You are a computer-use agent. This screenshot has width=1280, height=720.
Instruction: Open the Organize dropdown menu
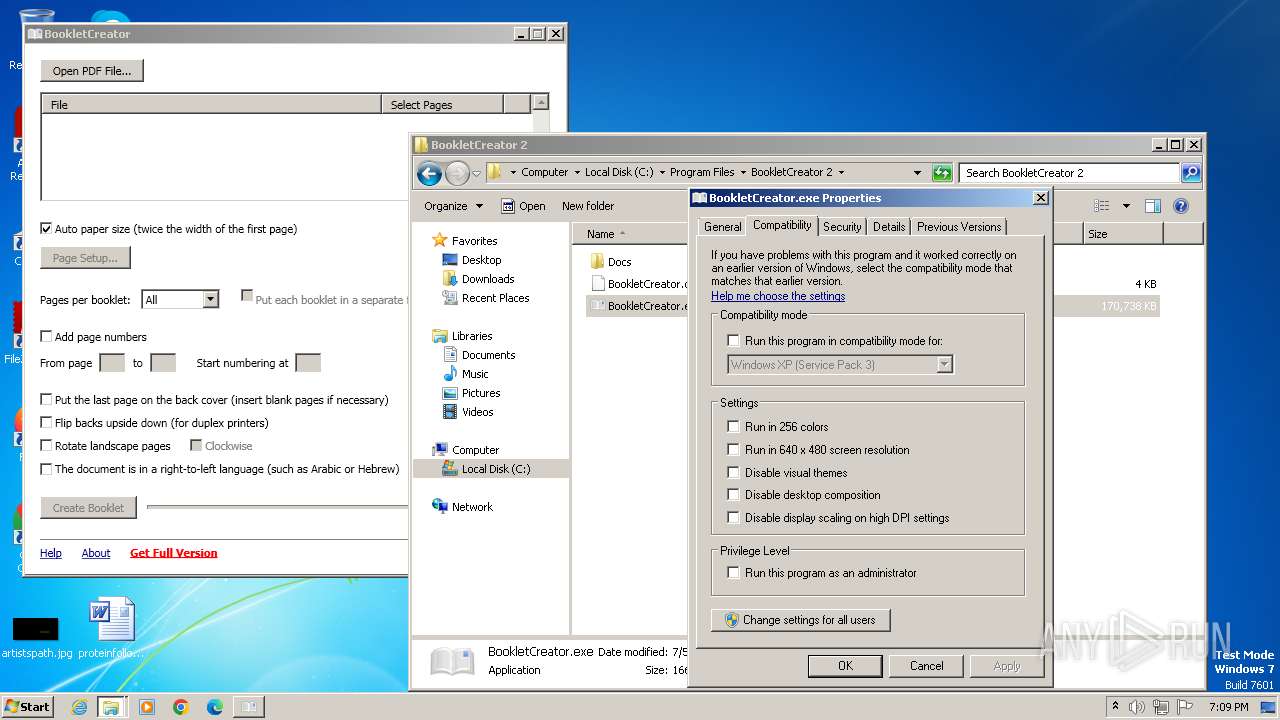[x=453, y=206]
